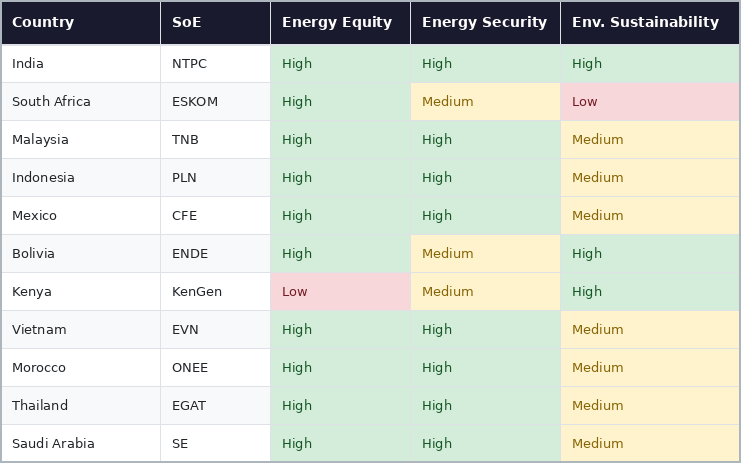
Task: Click Malaysia's Medium sustainability cell
Action: pos(650,140)
